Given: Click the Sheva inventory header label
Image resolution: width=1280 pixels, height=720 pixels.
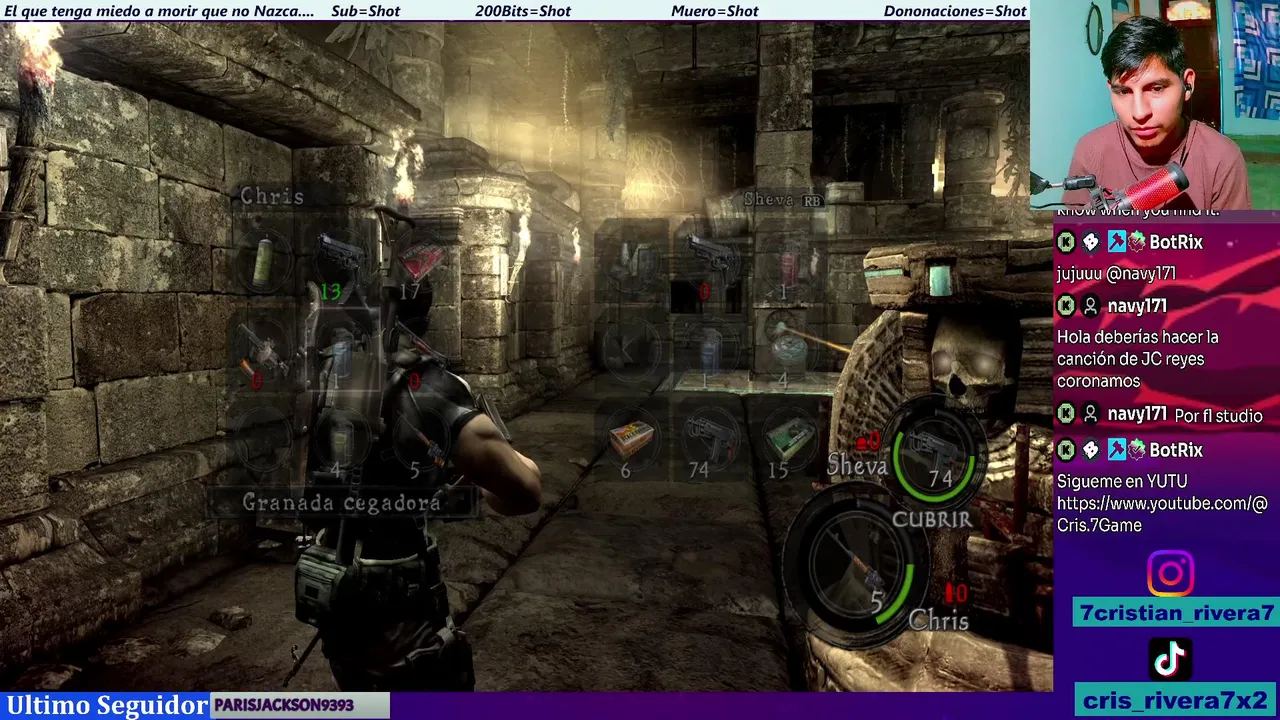Looking at the screenshot, I should [x=768, y=199].
